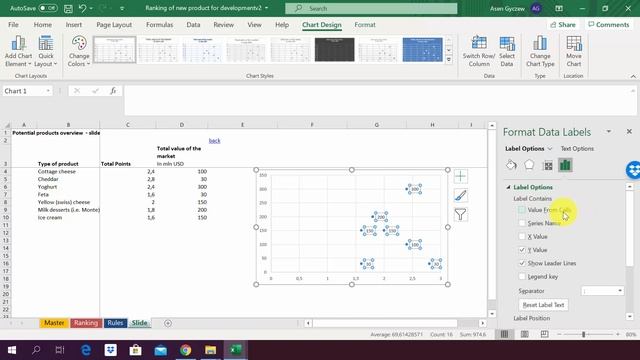Open the Insert tab
Screen dimensions: 640x360
(x=73, y=24)
